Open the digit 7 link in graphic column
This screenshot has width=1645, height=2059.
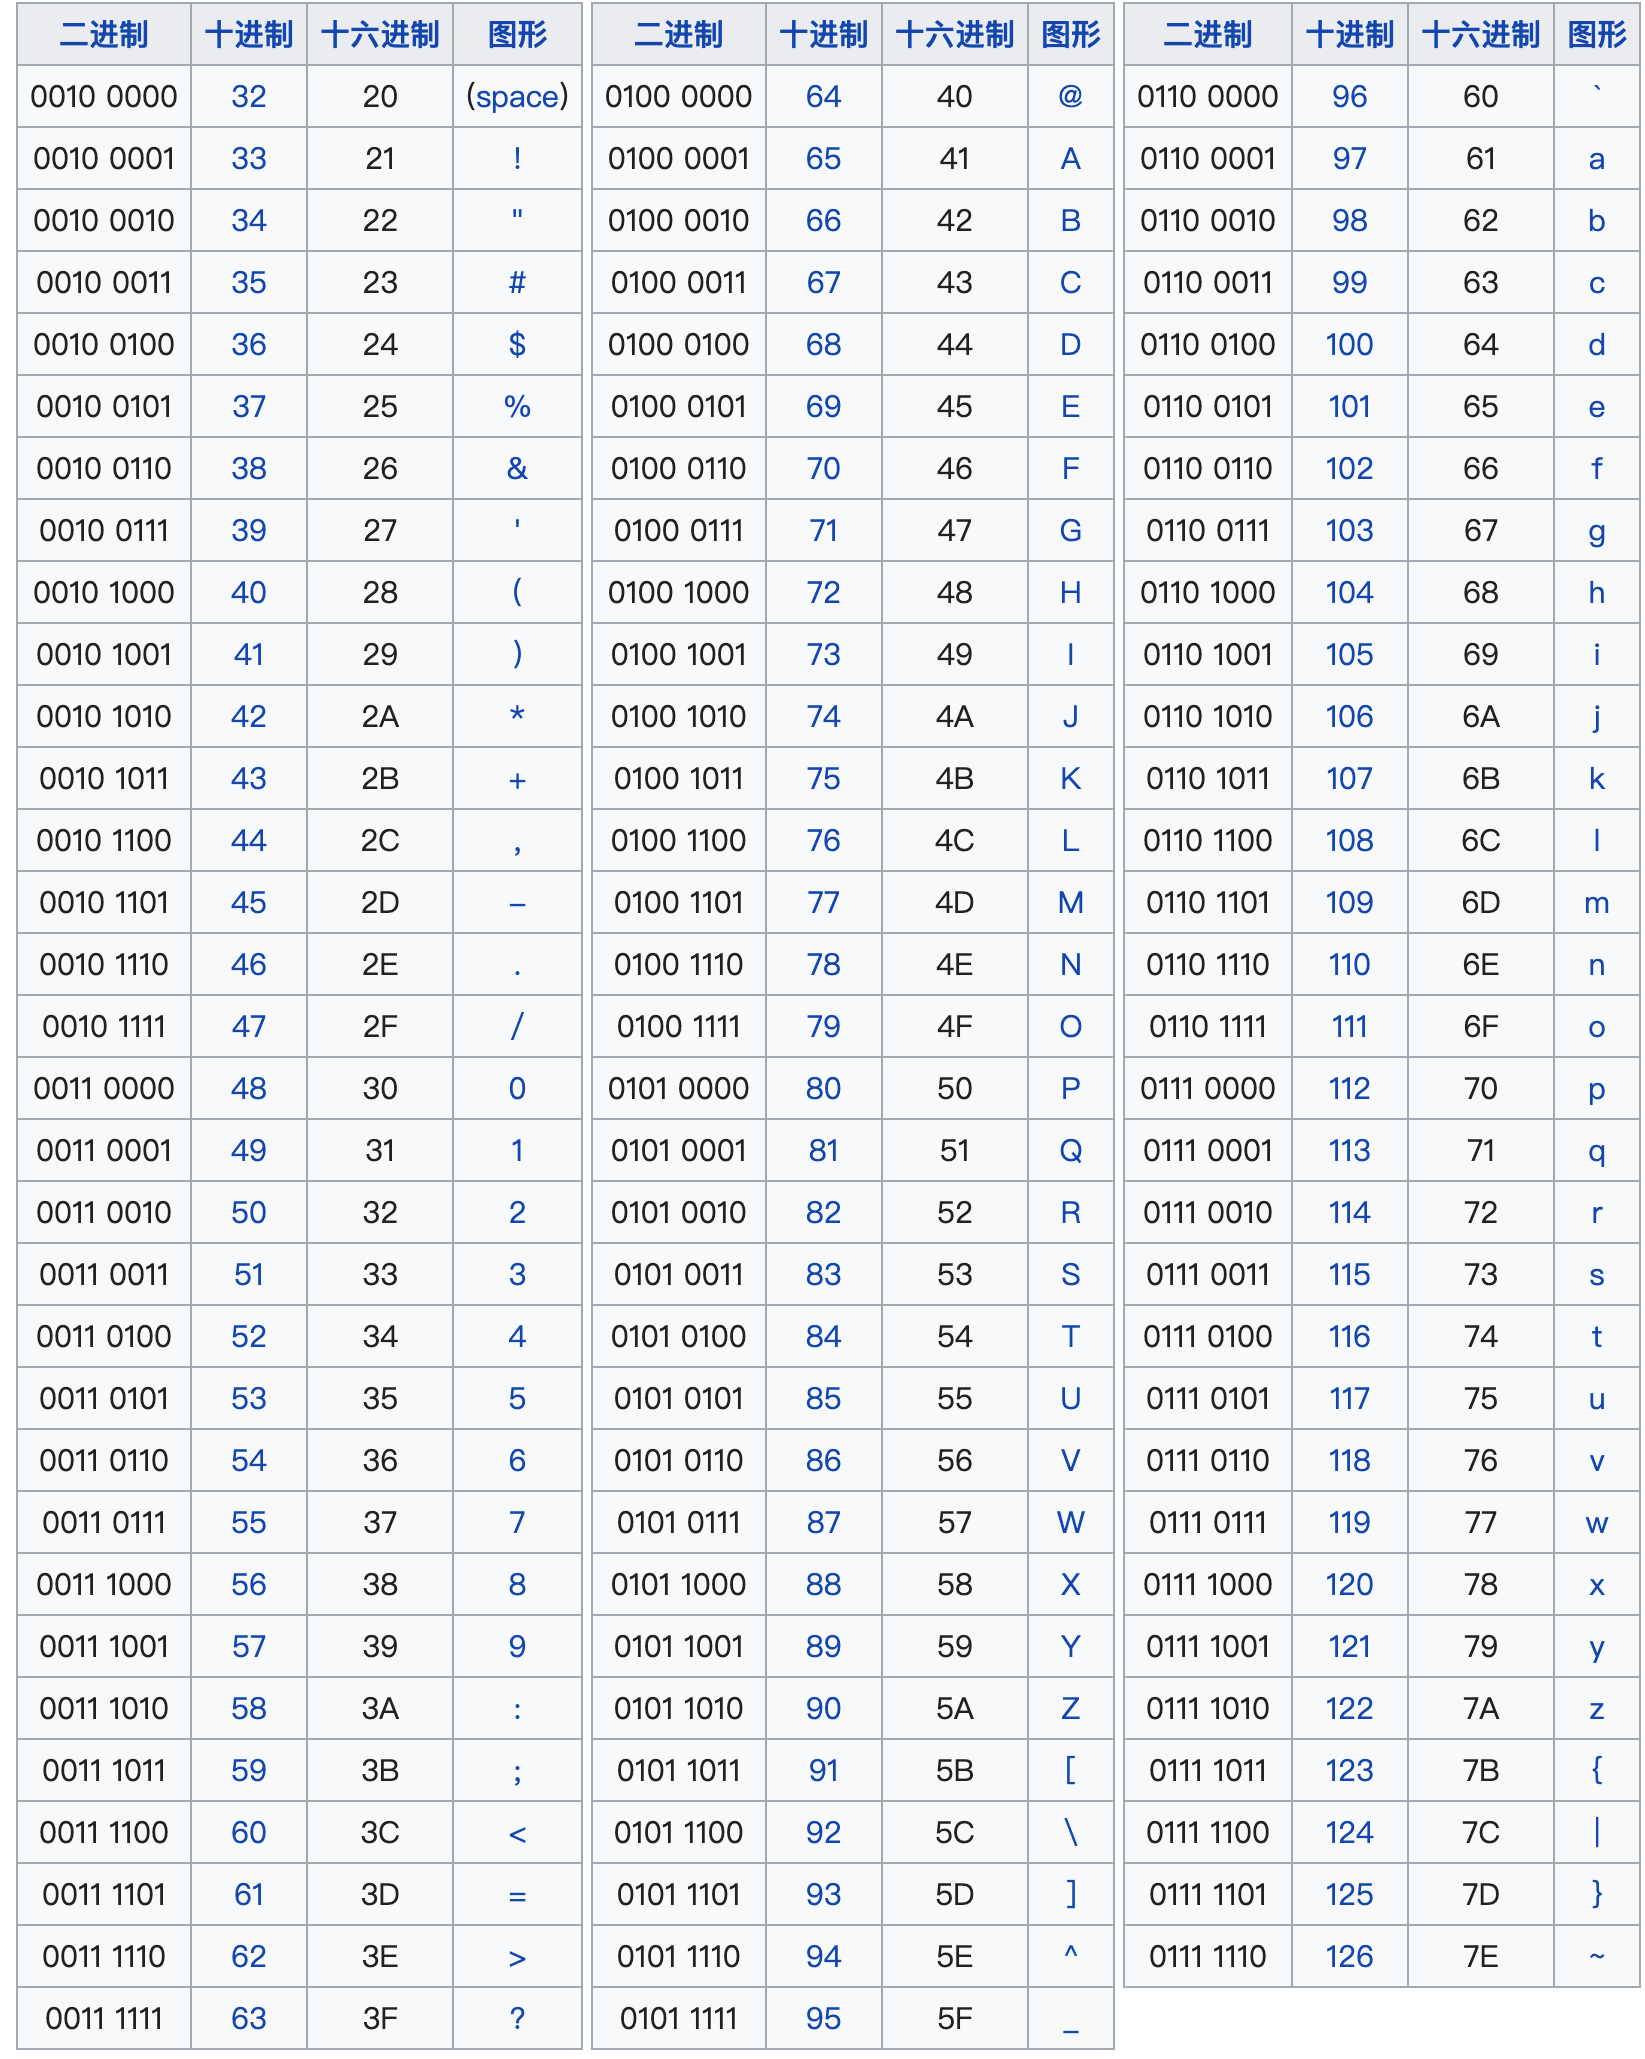[x=517, y=1523]
